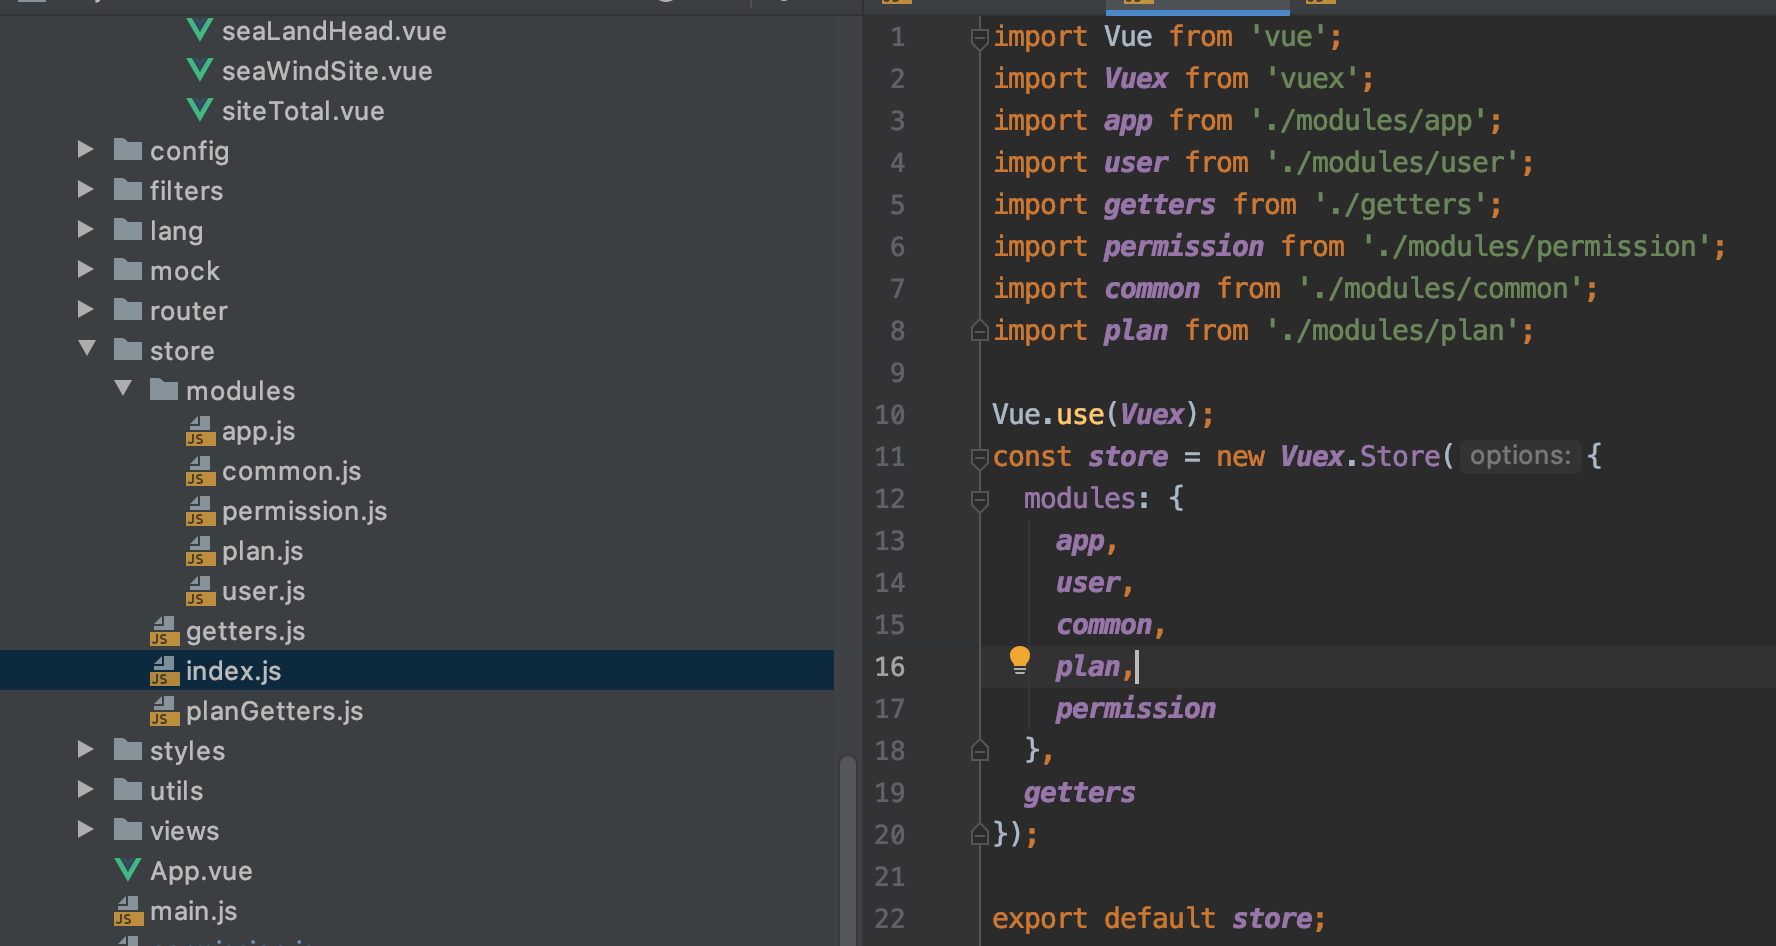Screen dimensions: 1776x946
Task: Click the yellow lightbulb quick-fix icon
Action: pyautogui.click(x=1019, y=660)
